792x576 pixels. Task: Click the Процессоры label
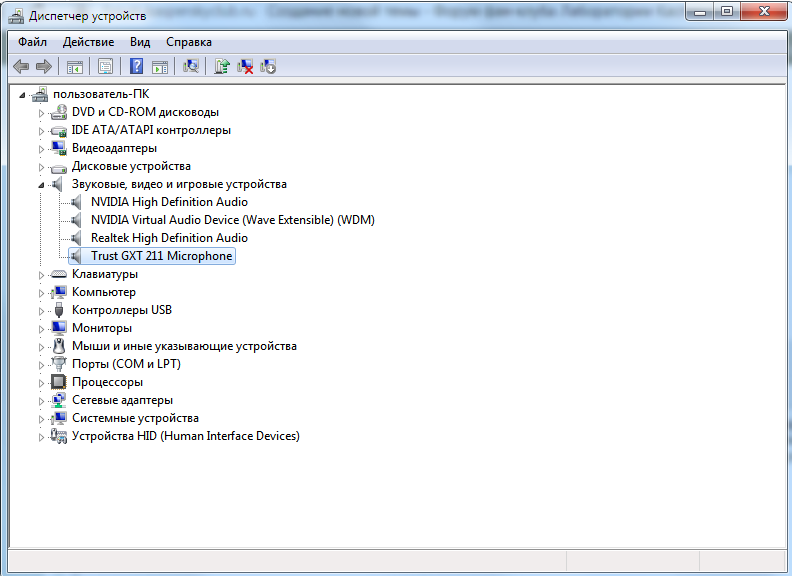click(x=108, y=382)
